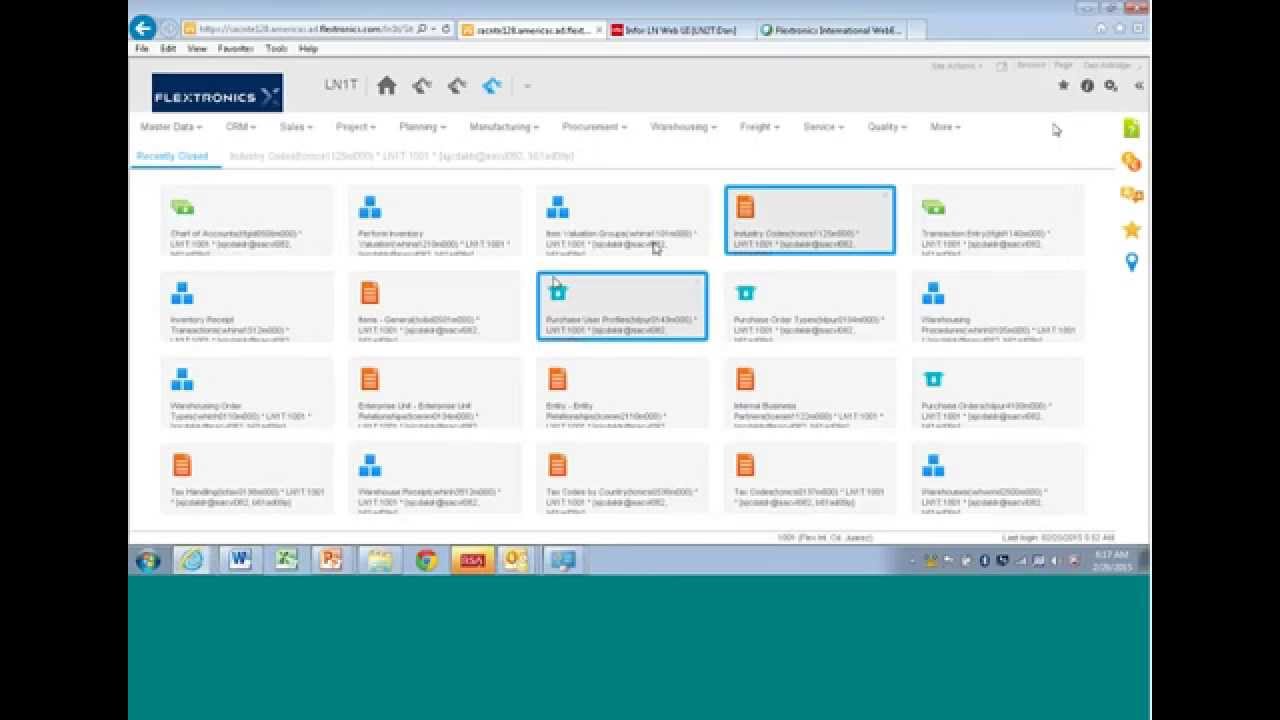Go to the LN home page icon
The image size is (1280, 720).
[x=387, y=86]
